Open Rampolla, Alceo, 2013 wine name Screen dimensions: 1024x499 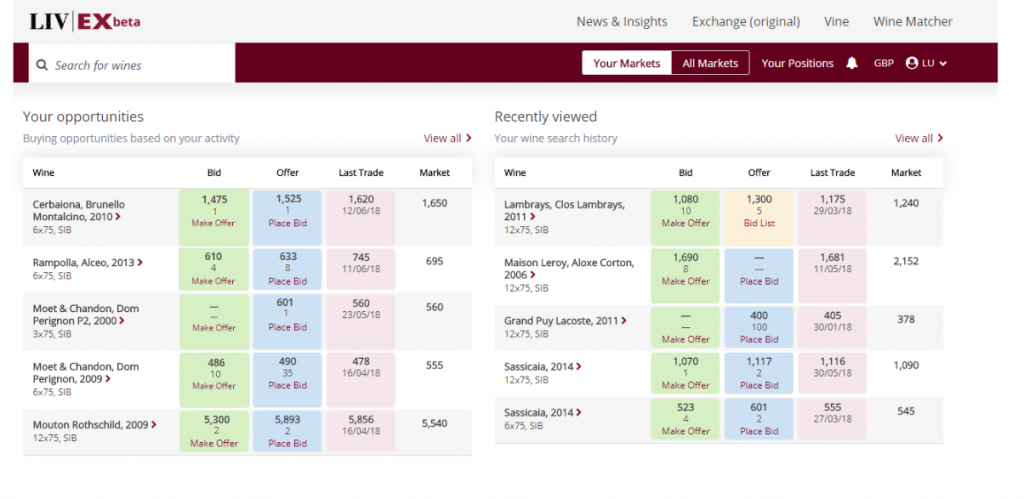(84, 262)
